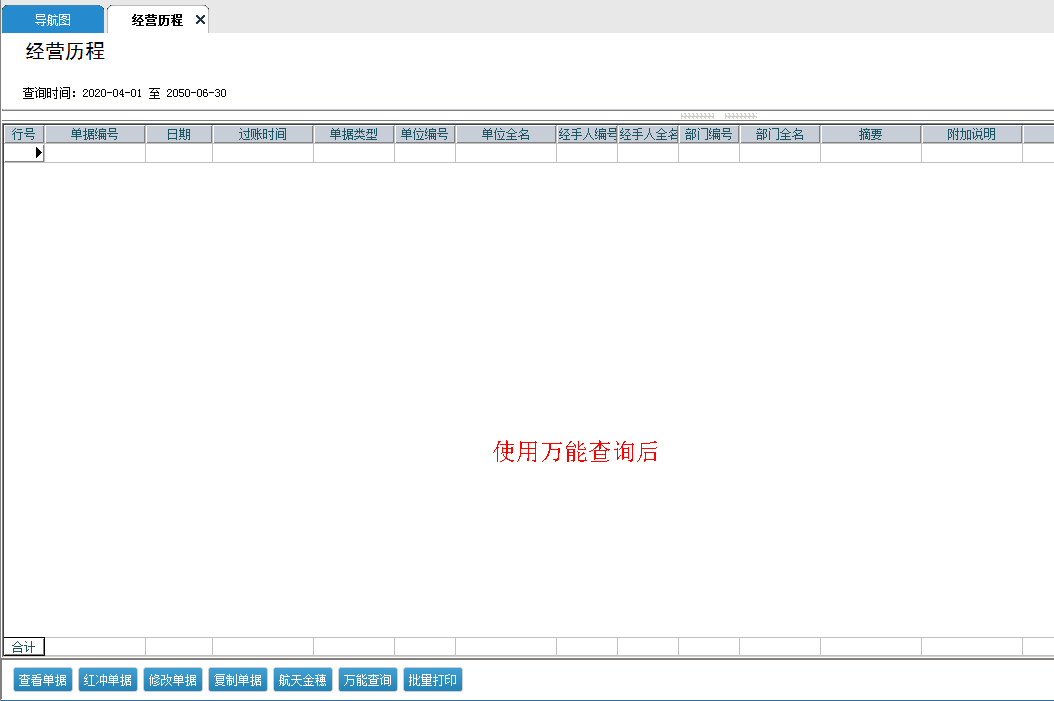
Task: Click the 合计 footer cell
Action: tap(24, 647)
